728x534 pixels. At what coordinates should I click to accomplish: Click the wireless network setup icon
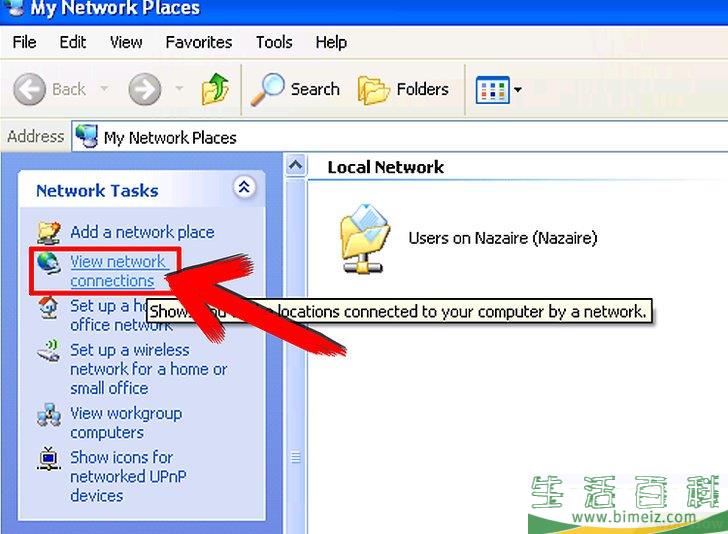(x=49, y=351)
